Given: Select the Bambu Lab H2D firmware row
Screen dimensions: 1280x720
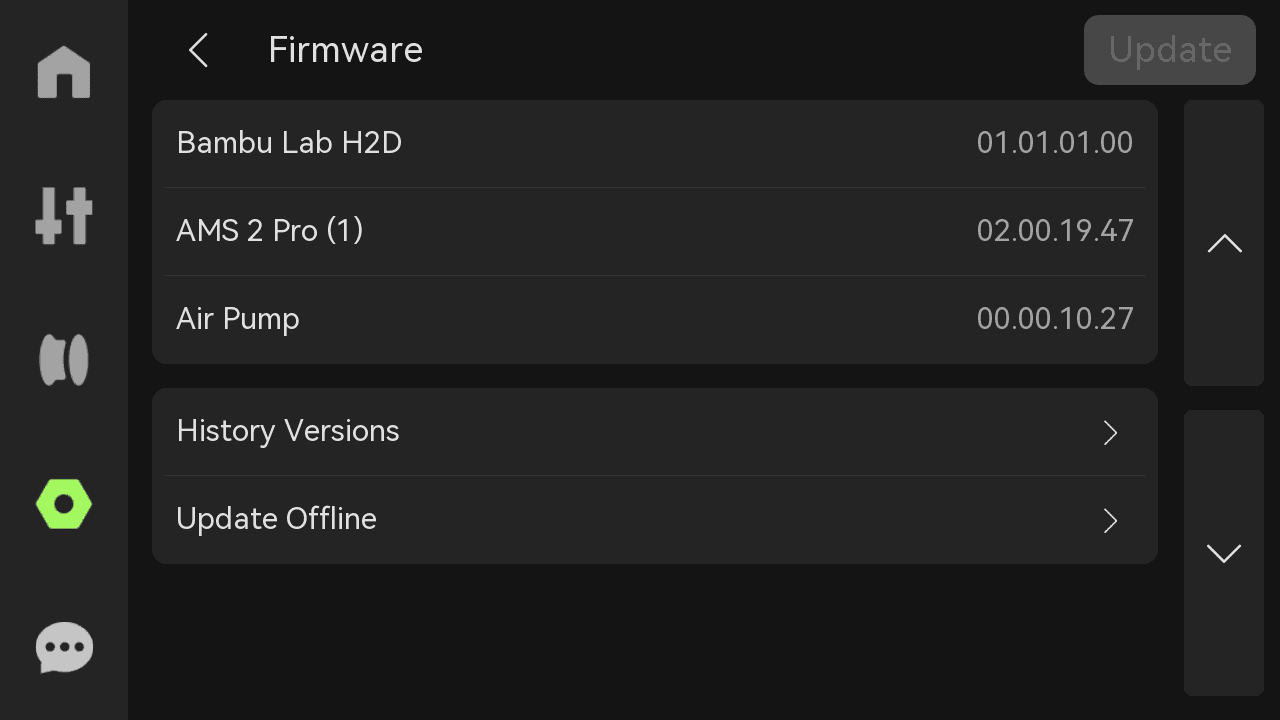Looking at the screenshot, I should coord(655,144).
